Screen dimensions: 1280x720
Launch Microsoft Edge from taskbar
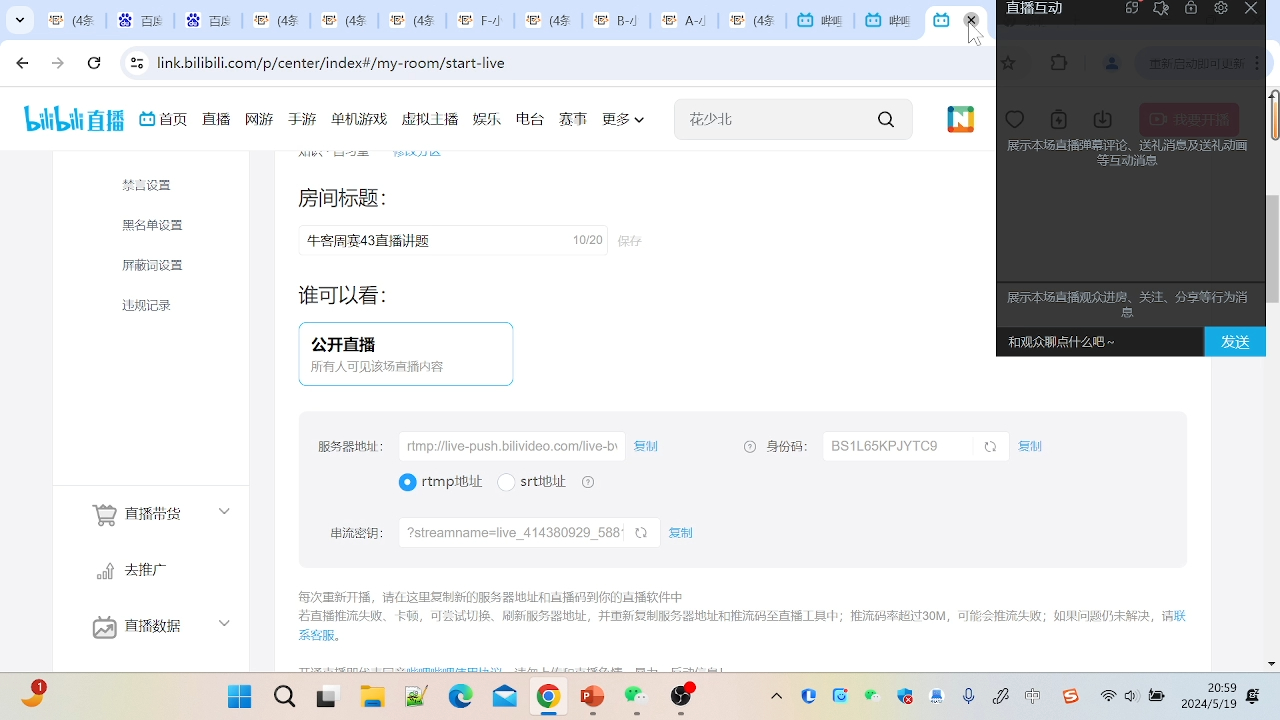pos(460,697)
